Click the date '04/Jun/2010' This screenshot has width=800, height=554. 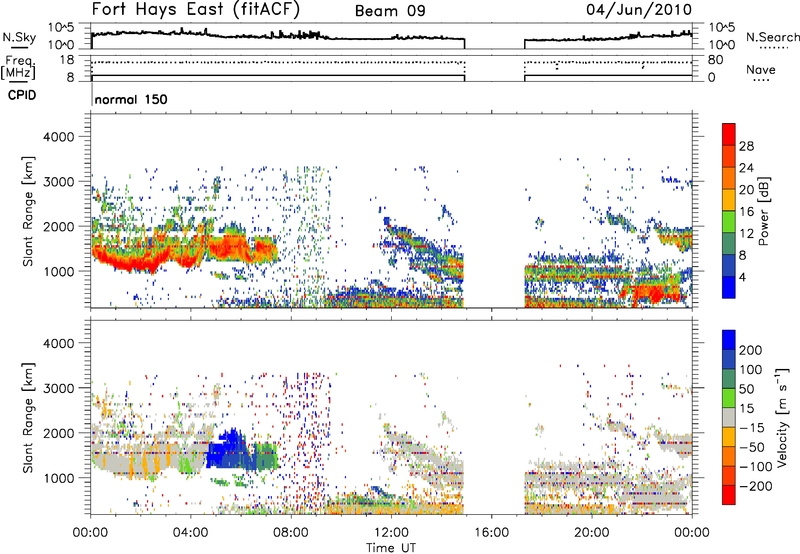pyautogui.click(x=639, y=10)
